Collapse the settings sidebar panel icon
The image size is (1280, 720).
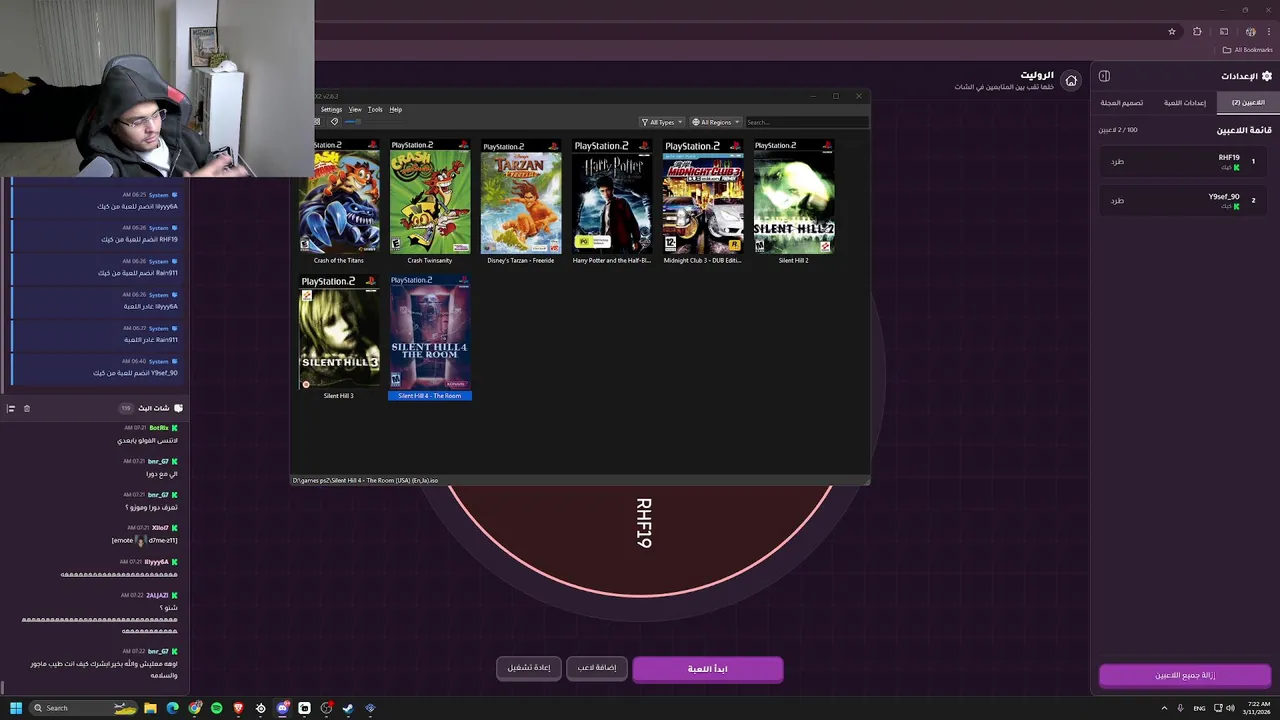(1104, 76)
